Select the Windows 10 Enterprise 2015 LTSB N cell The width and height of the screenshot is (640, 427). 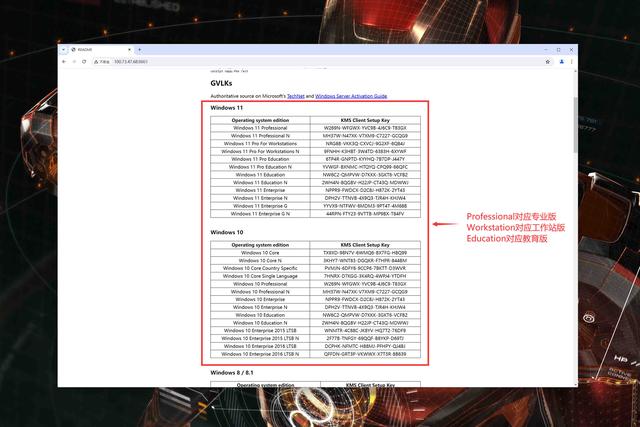[x=260, y=338]
